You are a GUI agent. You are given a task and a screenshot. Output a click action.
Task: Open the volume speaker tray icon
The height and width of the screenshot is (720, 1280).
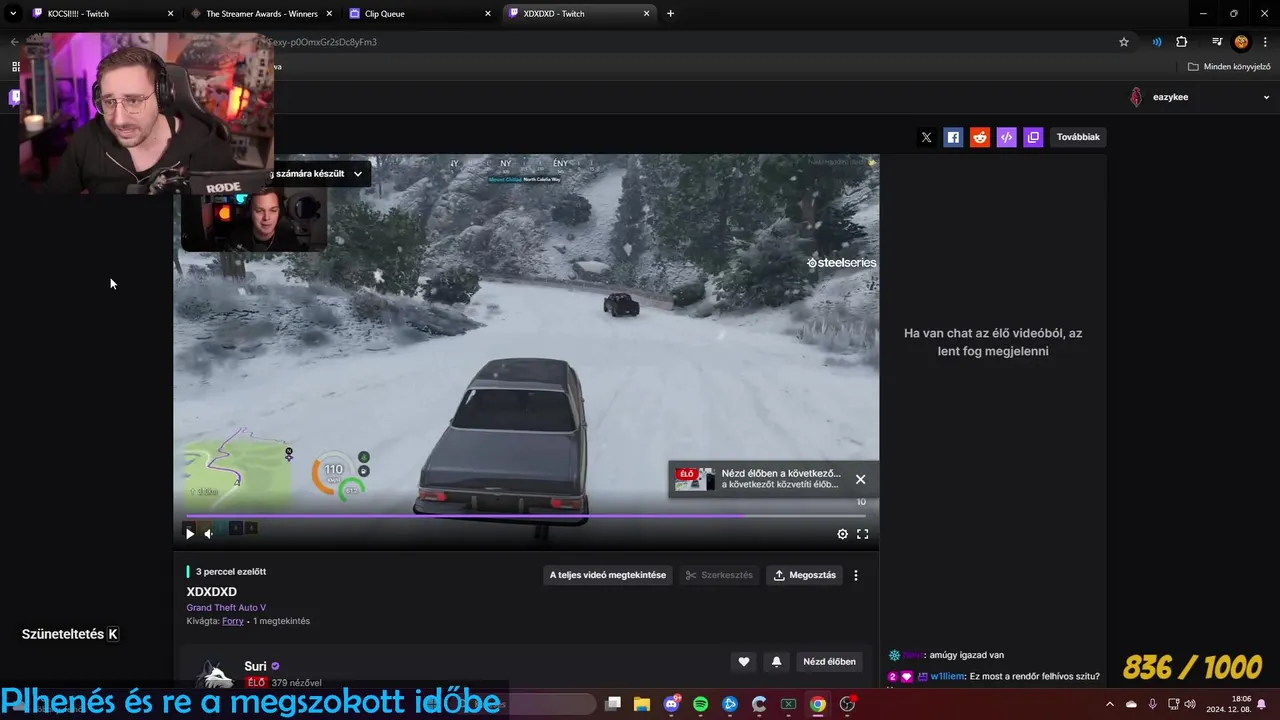pos(1190,704)
